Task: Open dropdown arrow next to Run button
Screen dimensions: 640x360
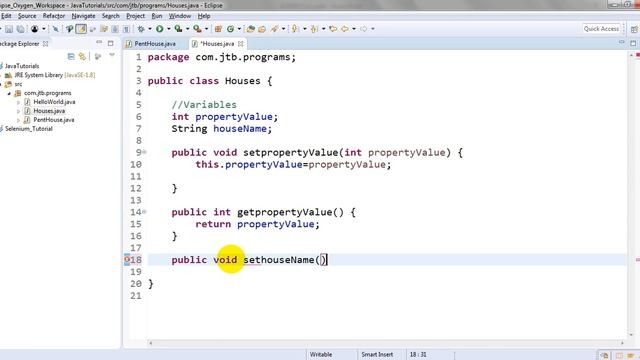Action: click(x=168, y=29)
